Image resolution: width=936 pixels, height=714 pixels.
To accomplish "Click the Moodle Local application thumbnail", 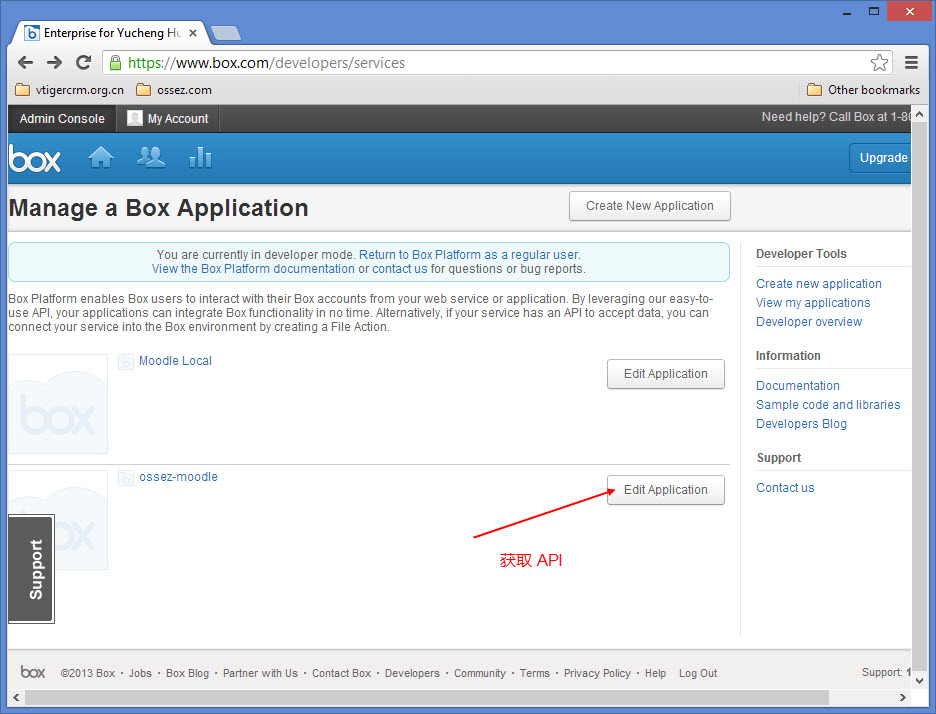I will coord(58,404).
